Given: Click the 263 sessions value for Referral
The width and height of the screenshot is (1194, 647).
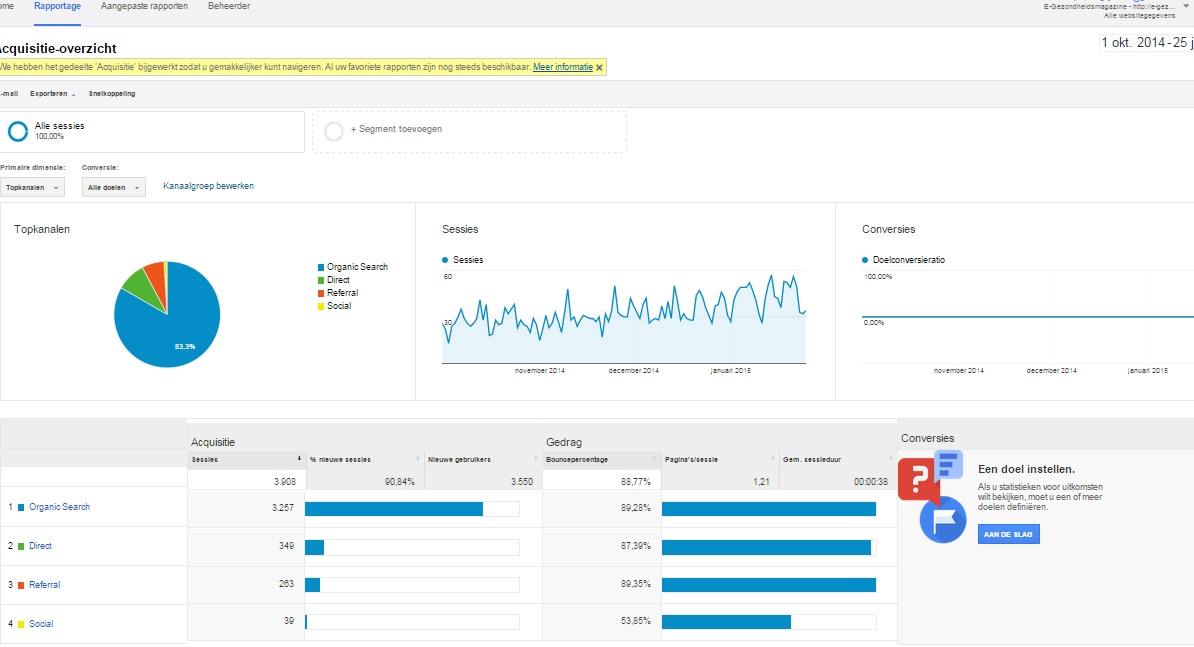Looking at the screenshot, I should tap(286, 585).
